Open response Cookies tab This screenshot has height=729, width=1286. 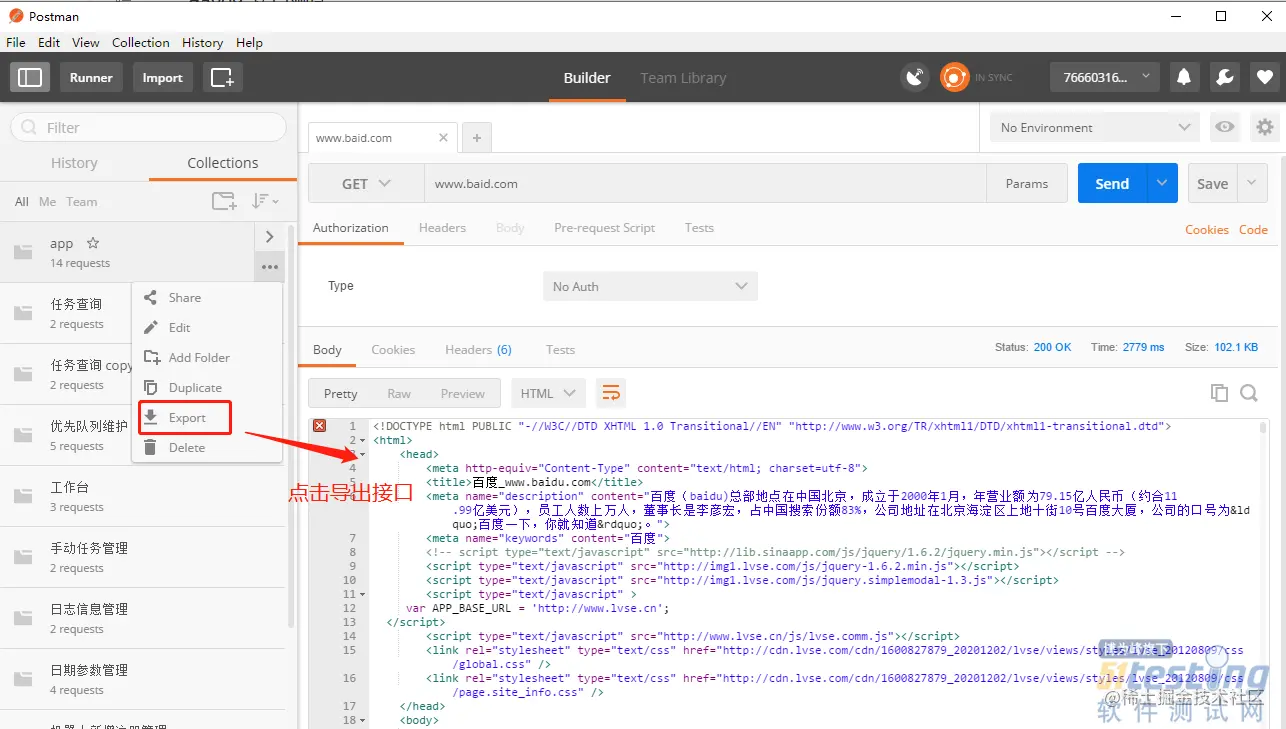click(393, 349)
